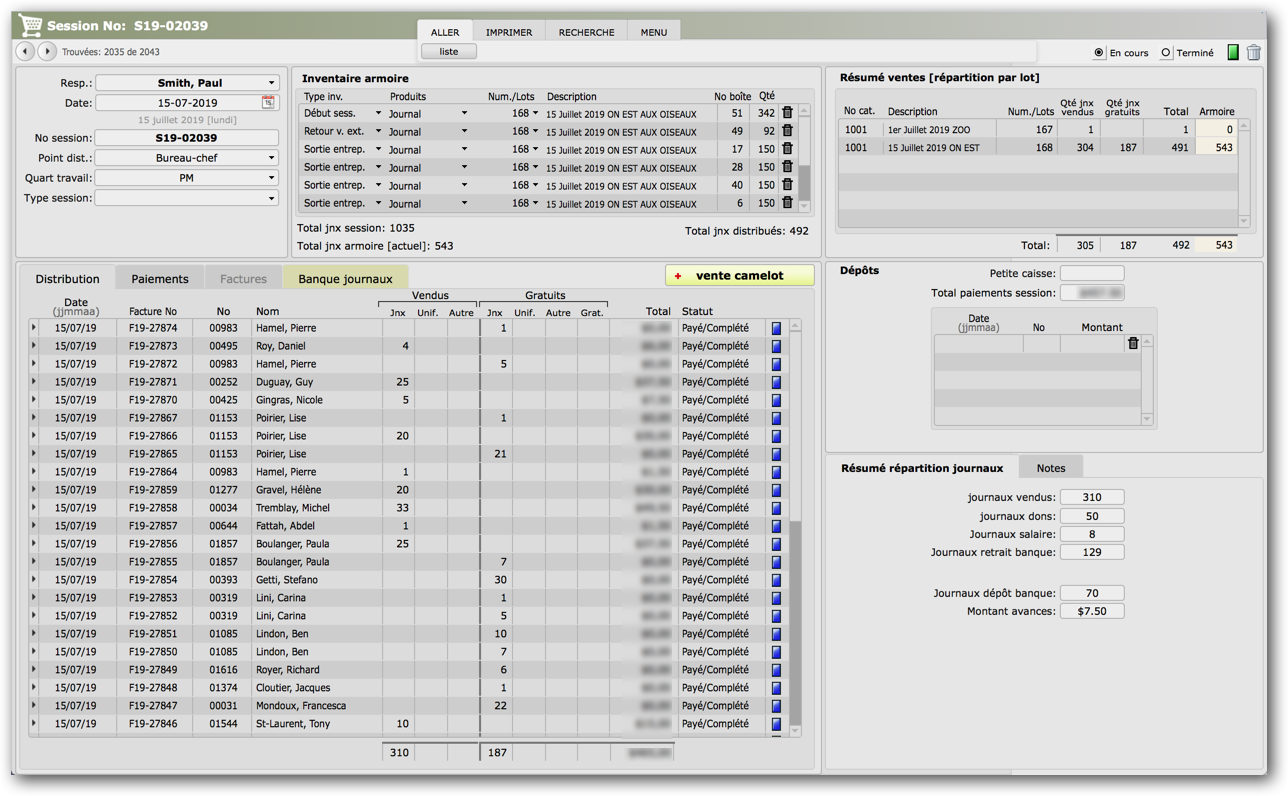The width and height of the screenshot is (1288, 796).
Task: Select the Résumé répartition journaux tab
Action: [x=922, y=468]
